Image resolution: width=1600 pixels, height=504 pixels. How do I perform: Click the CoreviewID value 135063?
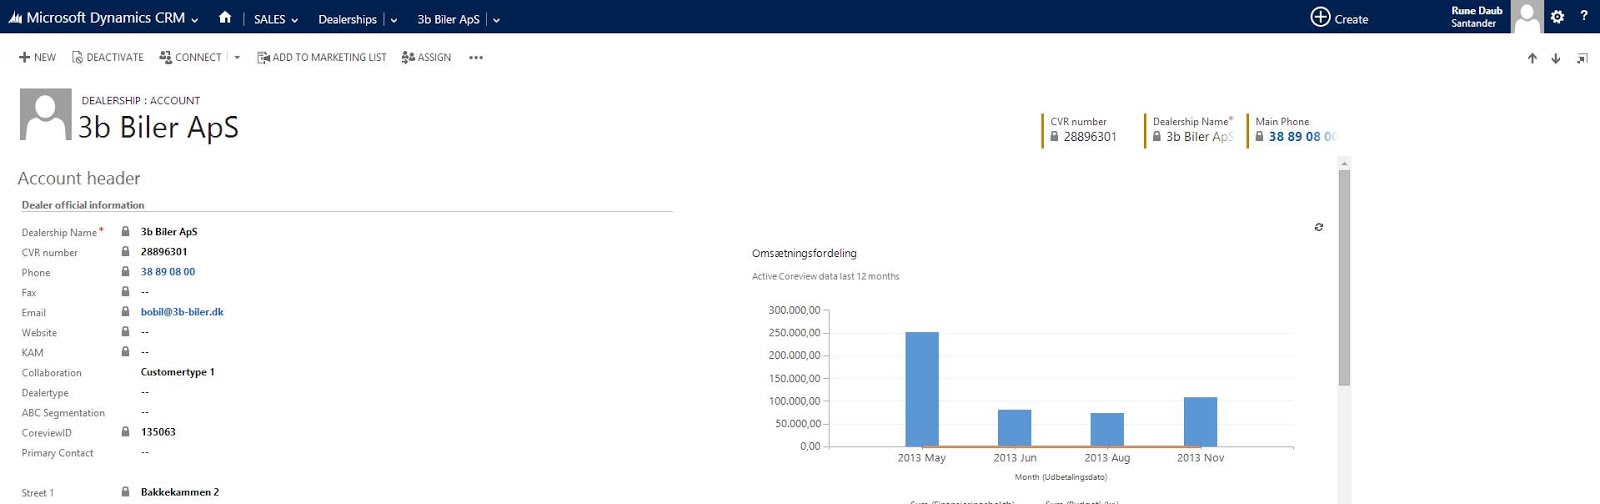[158, 432]
